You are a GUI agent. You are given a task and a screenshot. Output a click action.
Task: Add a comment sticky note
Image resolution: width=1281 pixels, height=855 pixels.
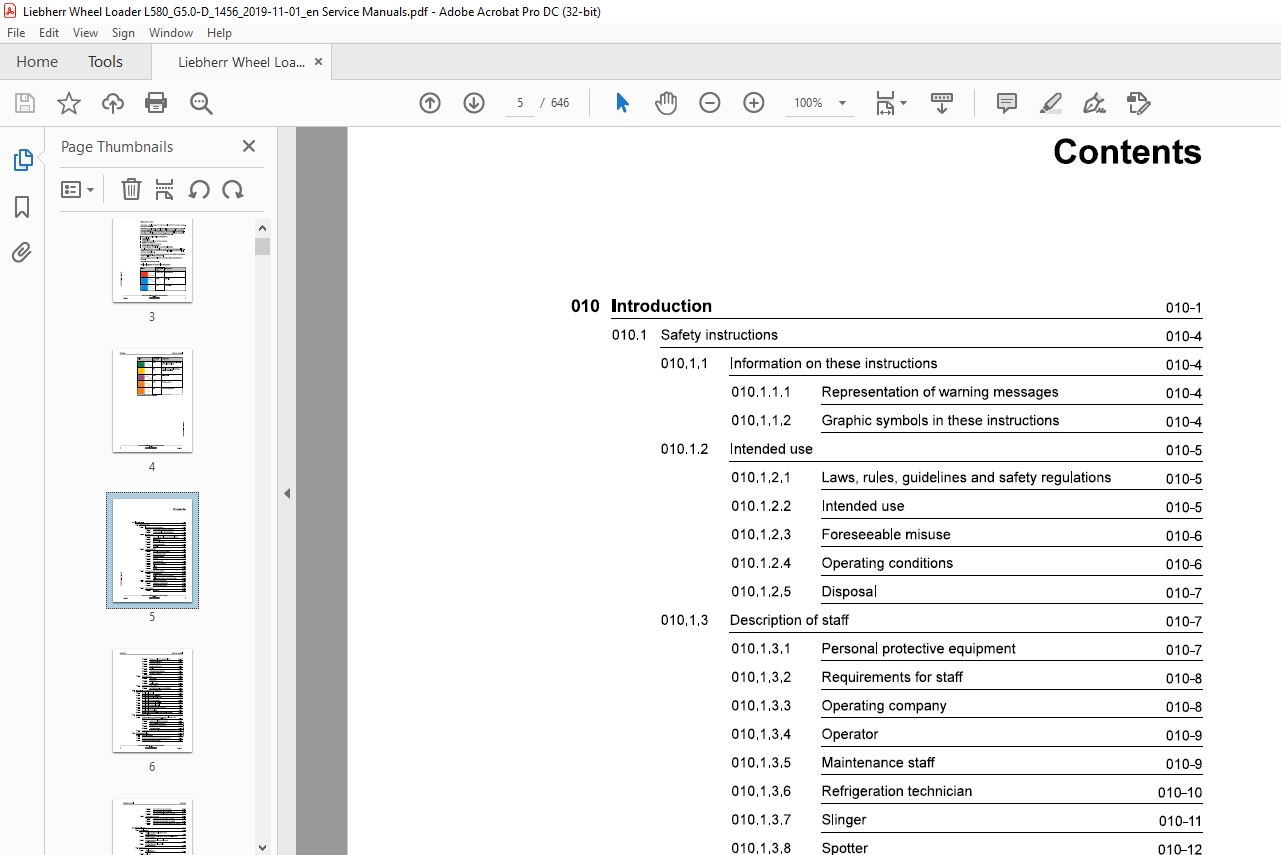point(1007,103)
